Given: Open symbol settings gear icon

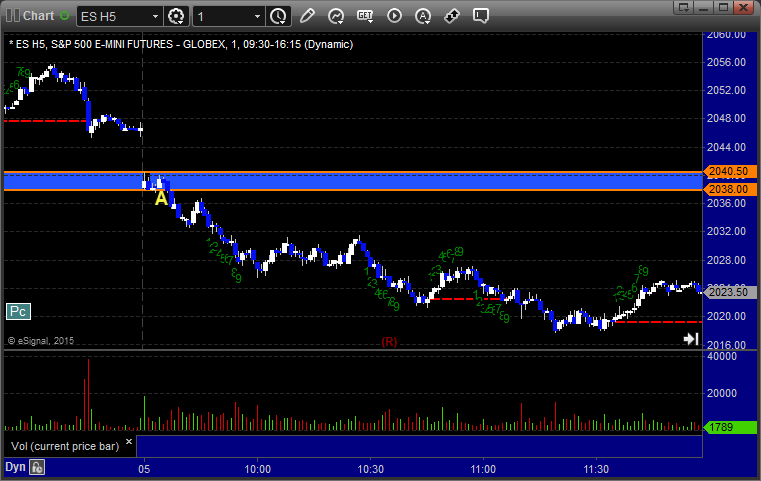Looking at the screenshot, I should [x=177, y=16].
